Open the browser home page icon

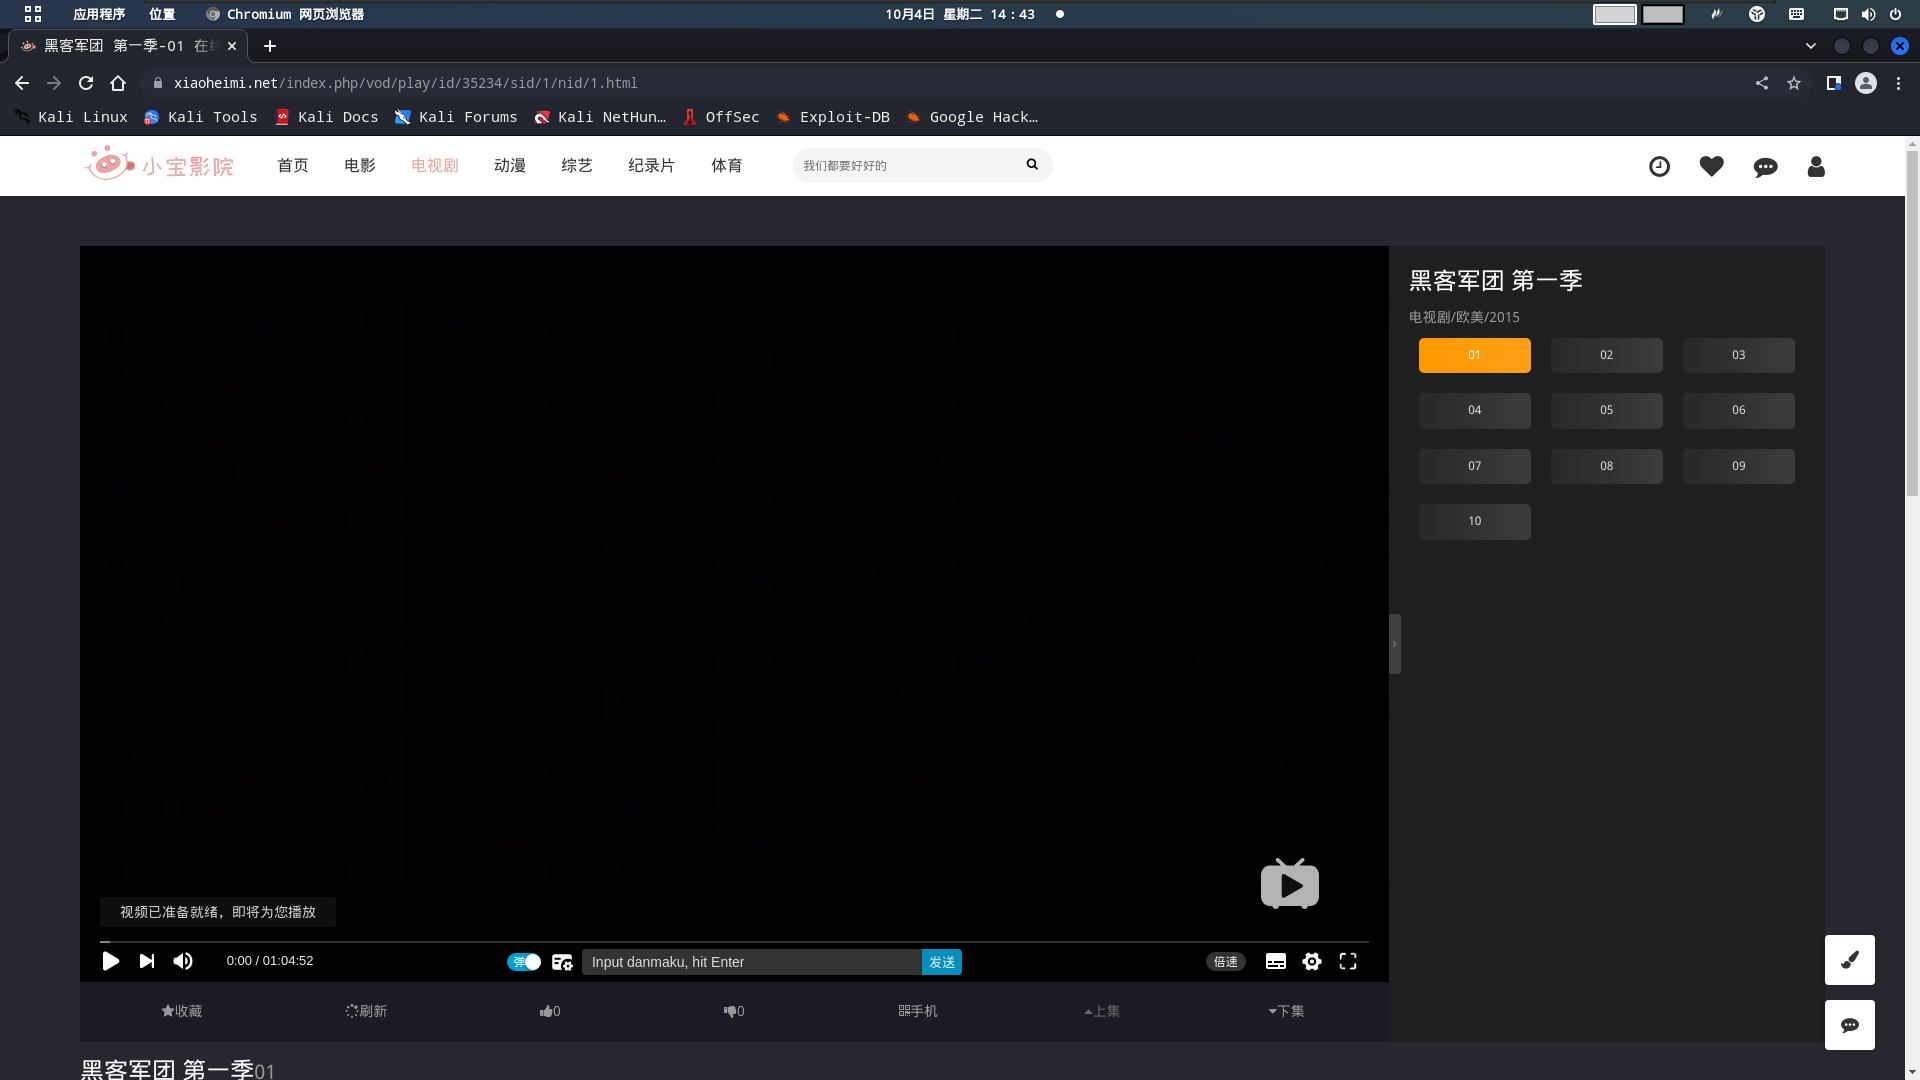pyautogui.click(x=118, y=83)
